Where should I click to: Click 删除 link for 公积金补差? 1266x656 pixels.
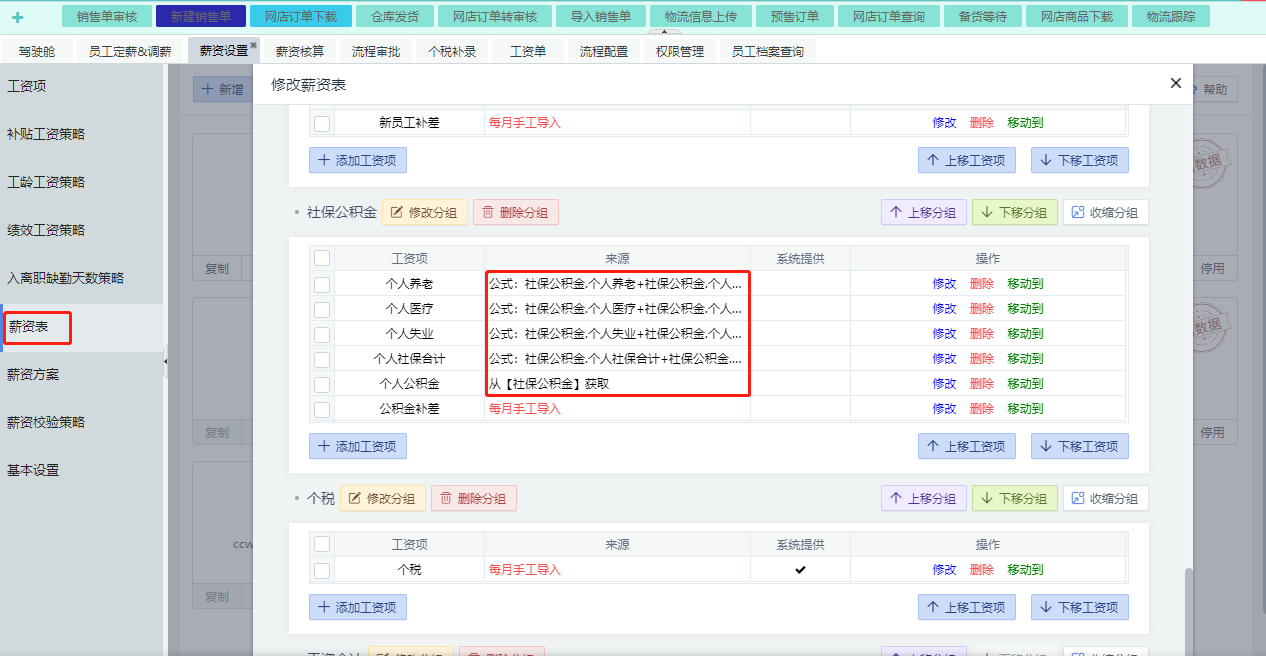(x=982, y=409)
